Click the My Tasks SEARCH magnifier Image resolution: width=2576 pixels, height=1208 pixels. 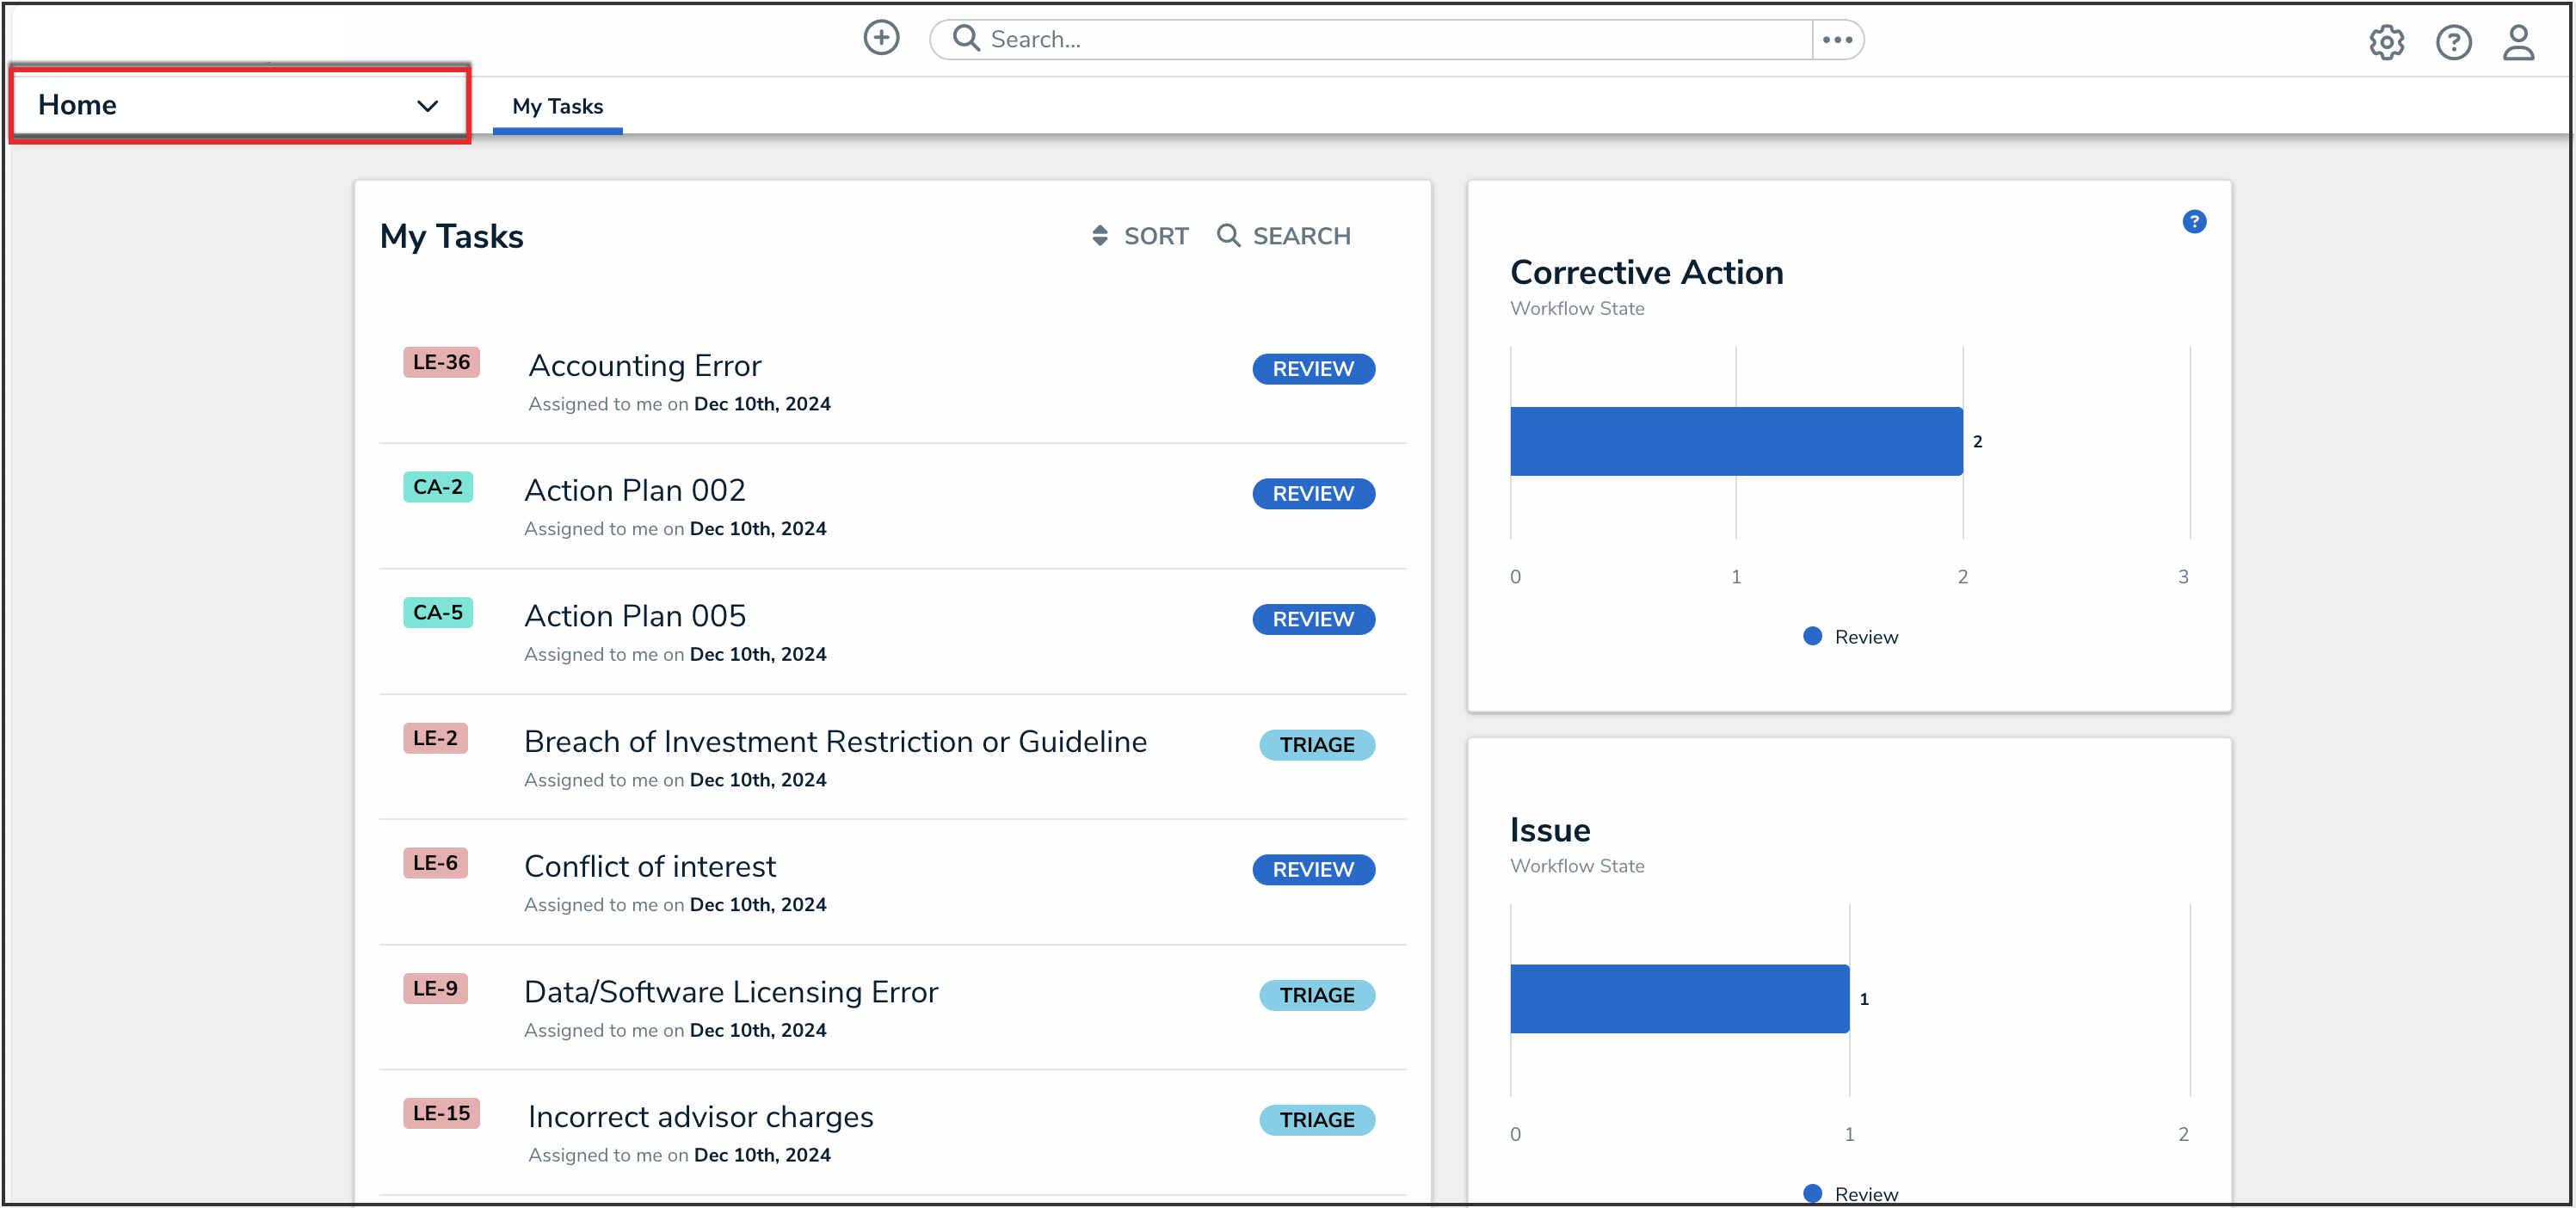click(x=1228, y=236)
